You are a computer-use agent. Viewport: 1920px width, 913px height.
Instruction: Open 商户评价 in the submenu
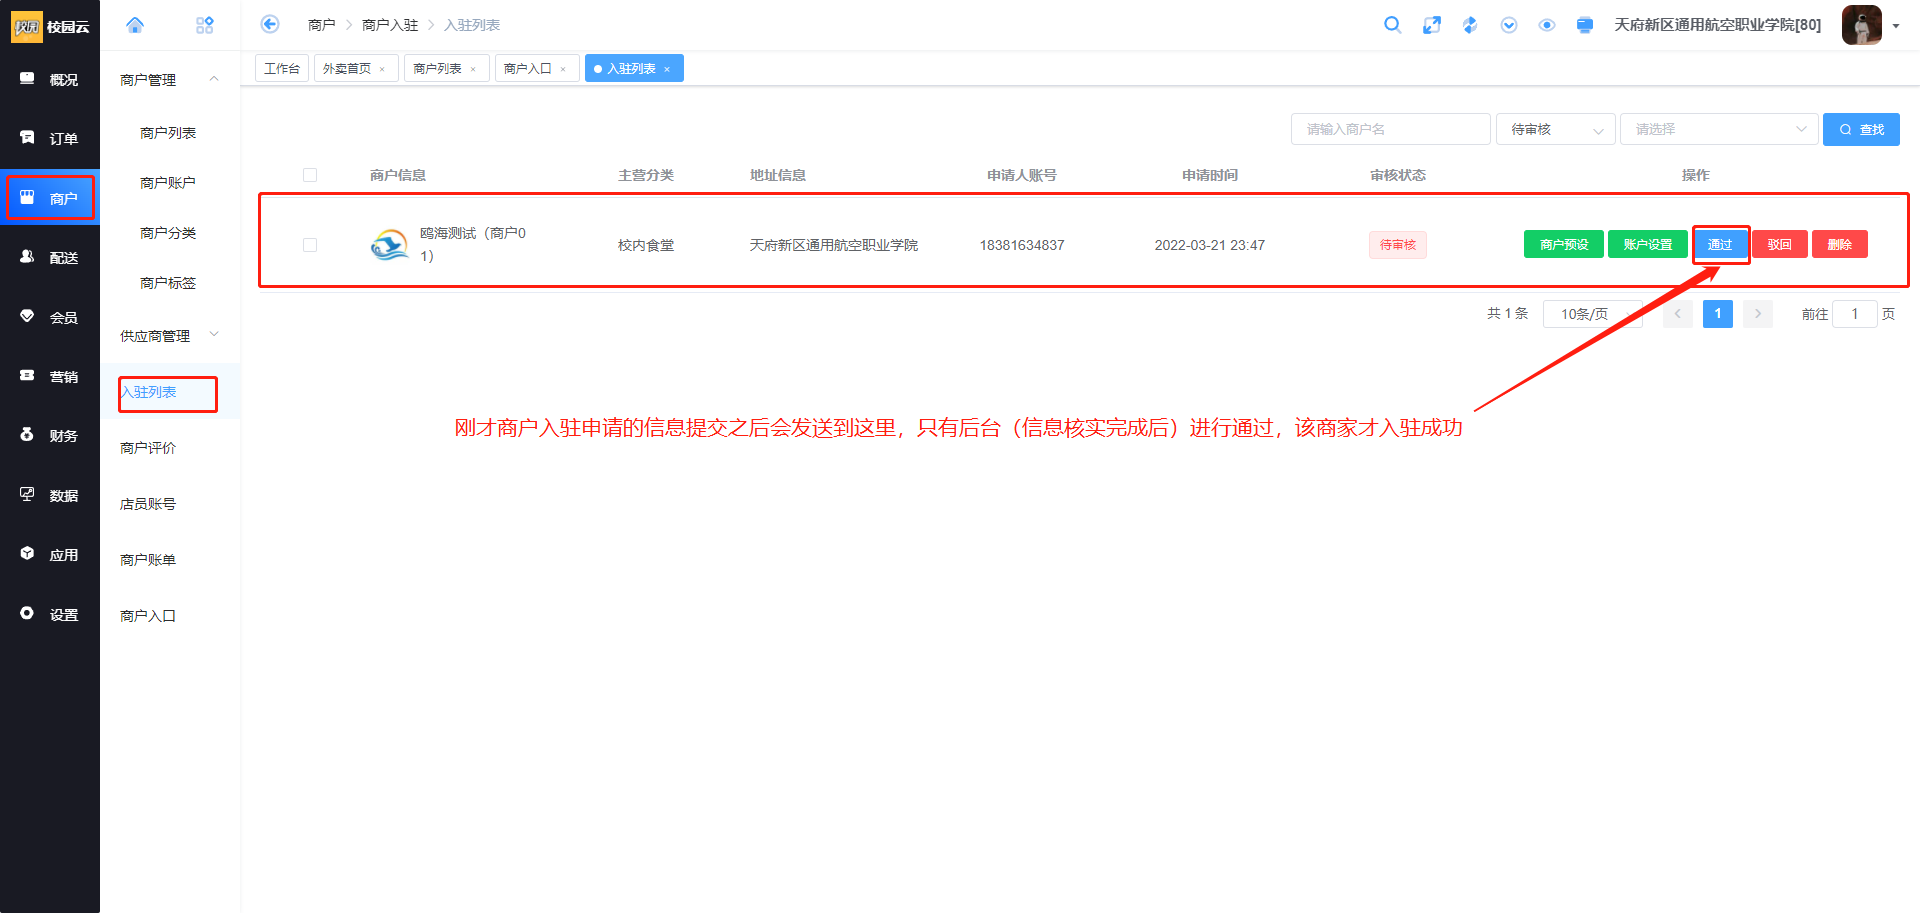coord(148,448)
